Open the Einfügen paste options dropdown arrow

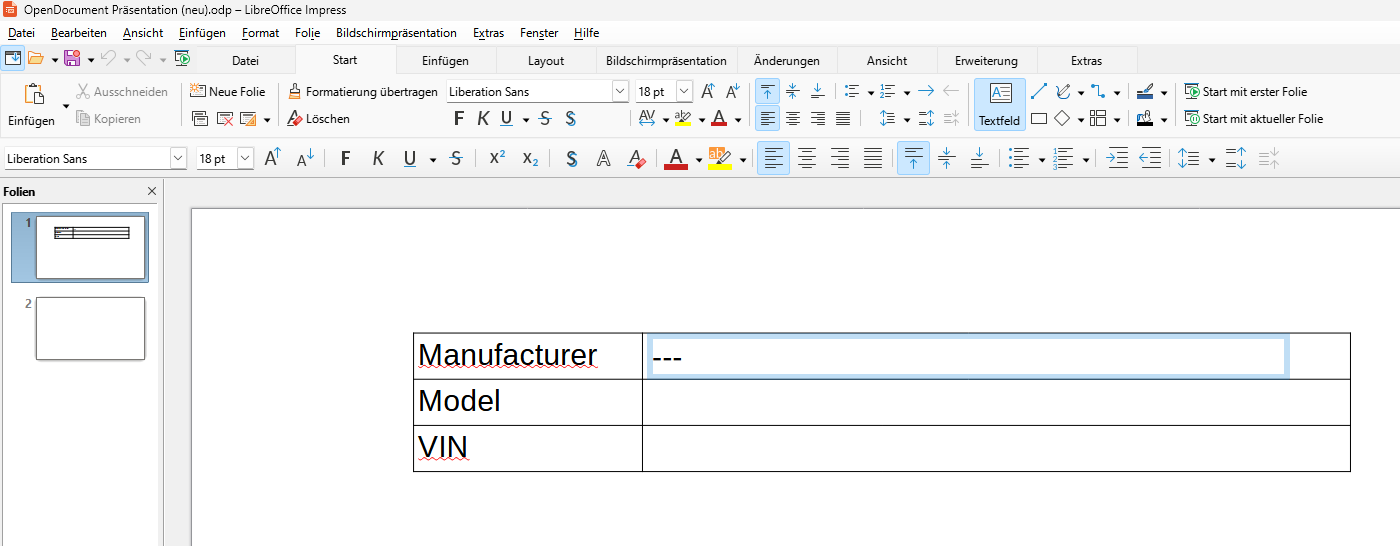point(66,106)
